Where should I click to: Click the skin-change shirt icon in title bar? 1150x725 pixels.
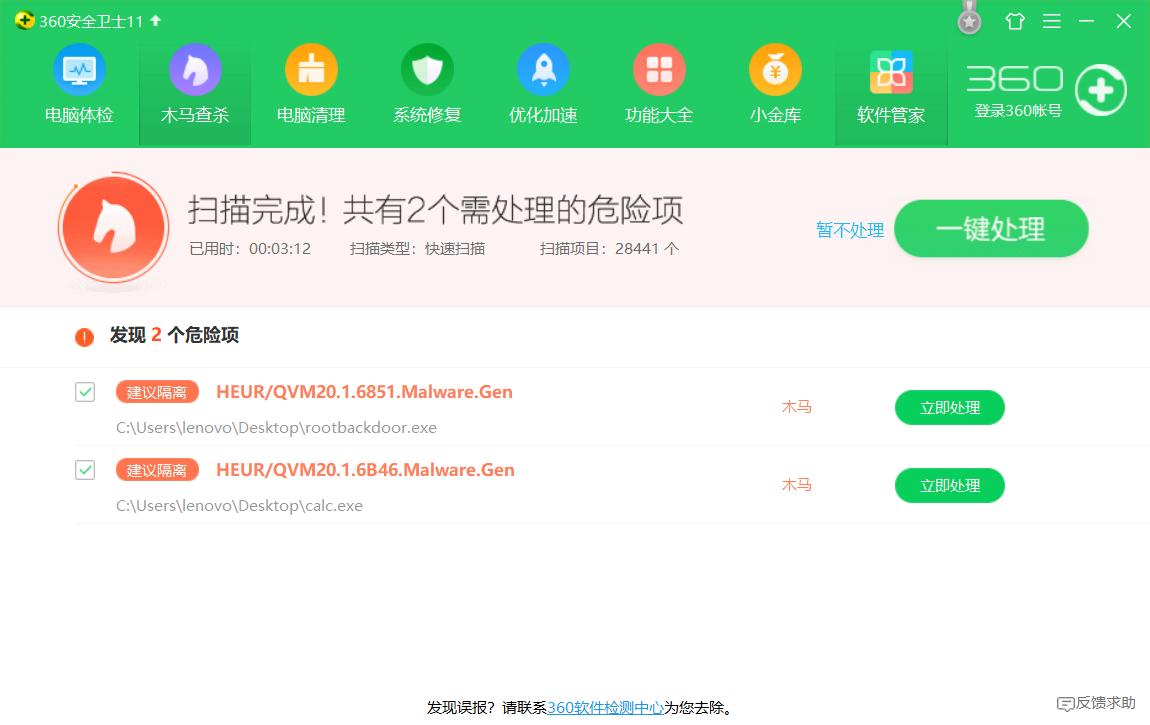tap(1015, 20)
